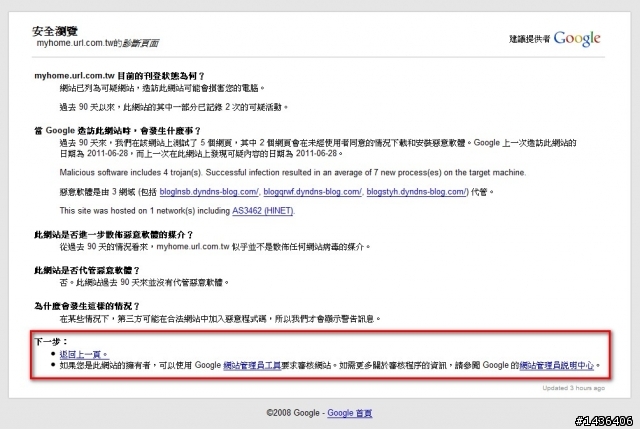Click the 返回上一頁 link

83,354
